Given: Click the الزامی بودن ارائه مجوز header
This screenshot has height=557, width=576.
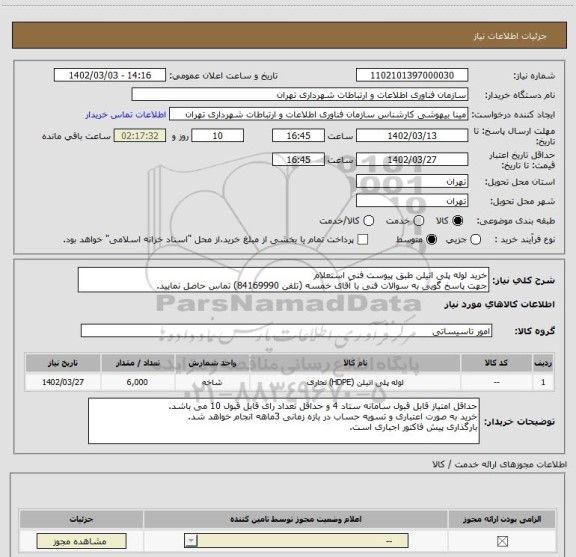Looking at the screenshot, I should pyautogui.click(x=502, y=519).
